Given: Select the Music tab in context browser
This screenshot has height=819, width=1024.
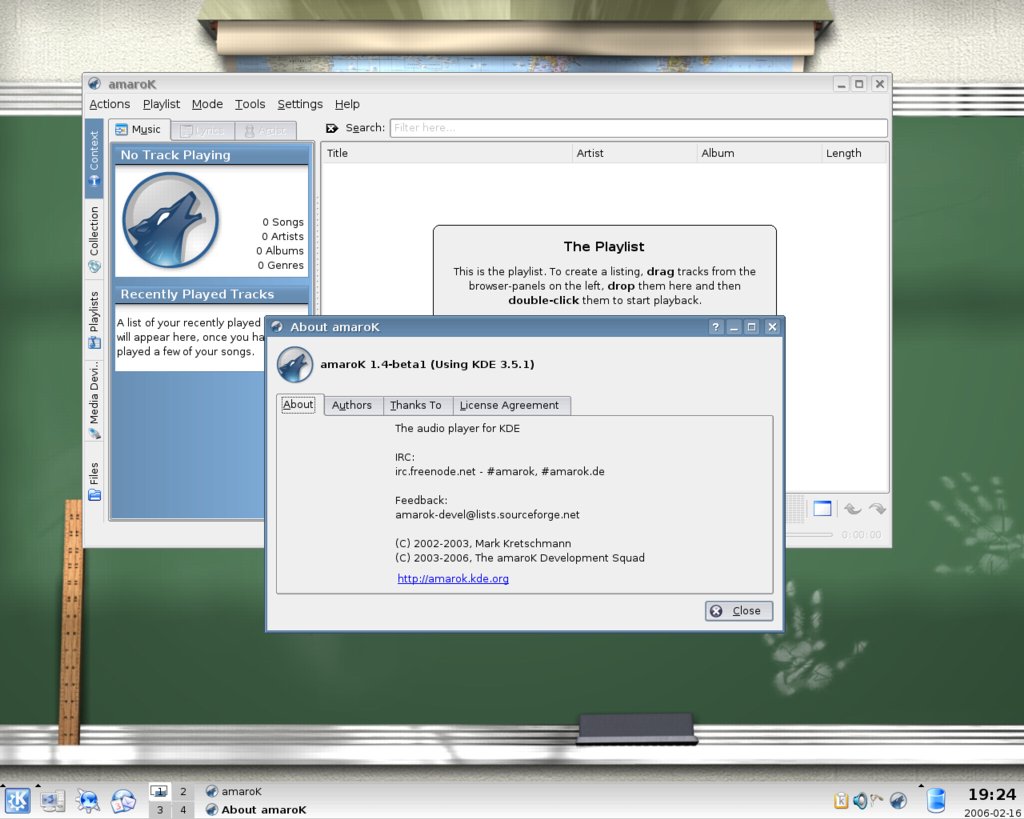Looking at the screenshot, I should (x=138, y=129).
